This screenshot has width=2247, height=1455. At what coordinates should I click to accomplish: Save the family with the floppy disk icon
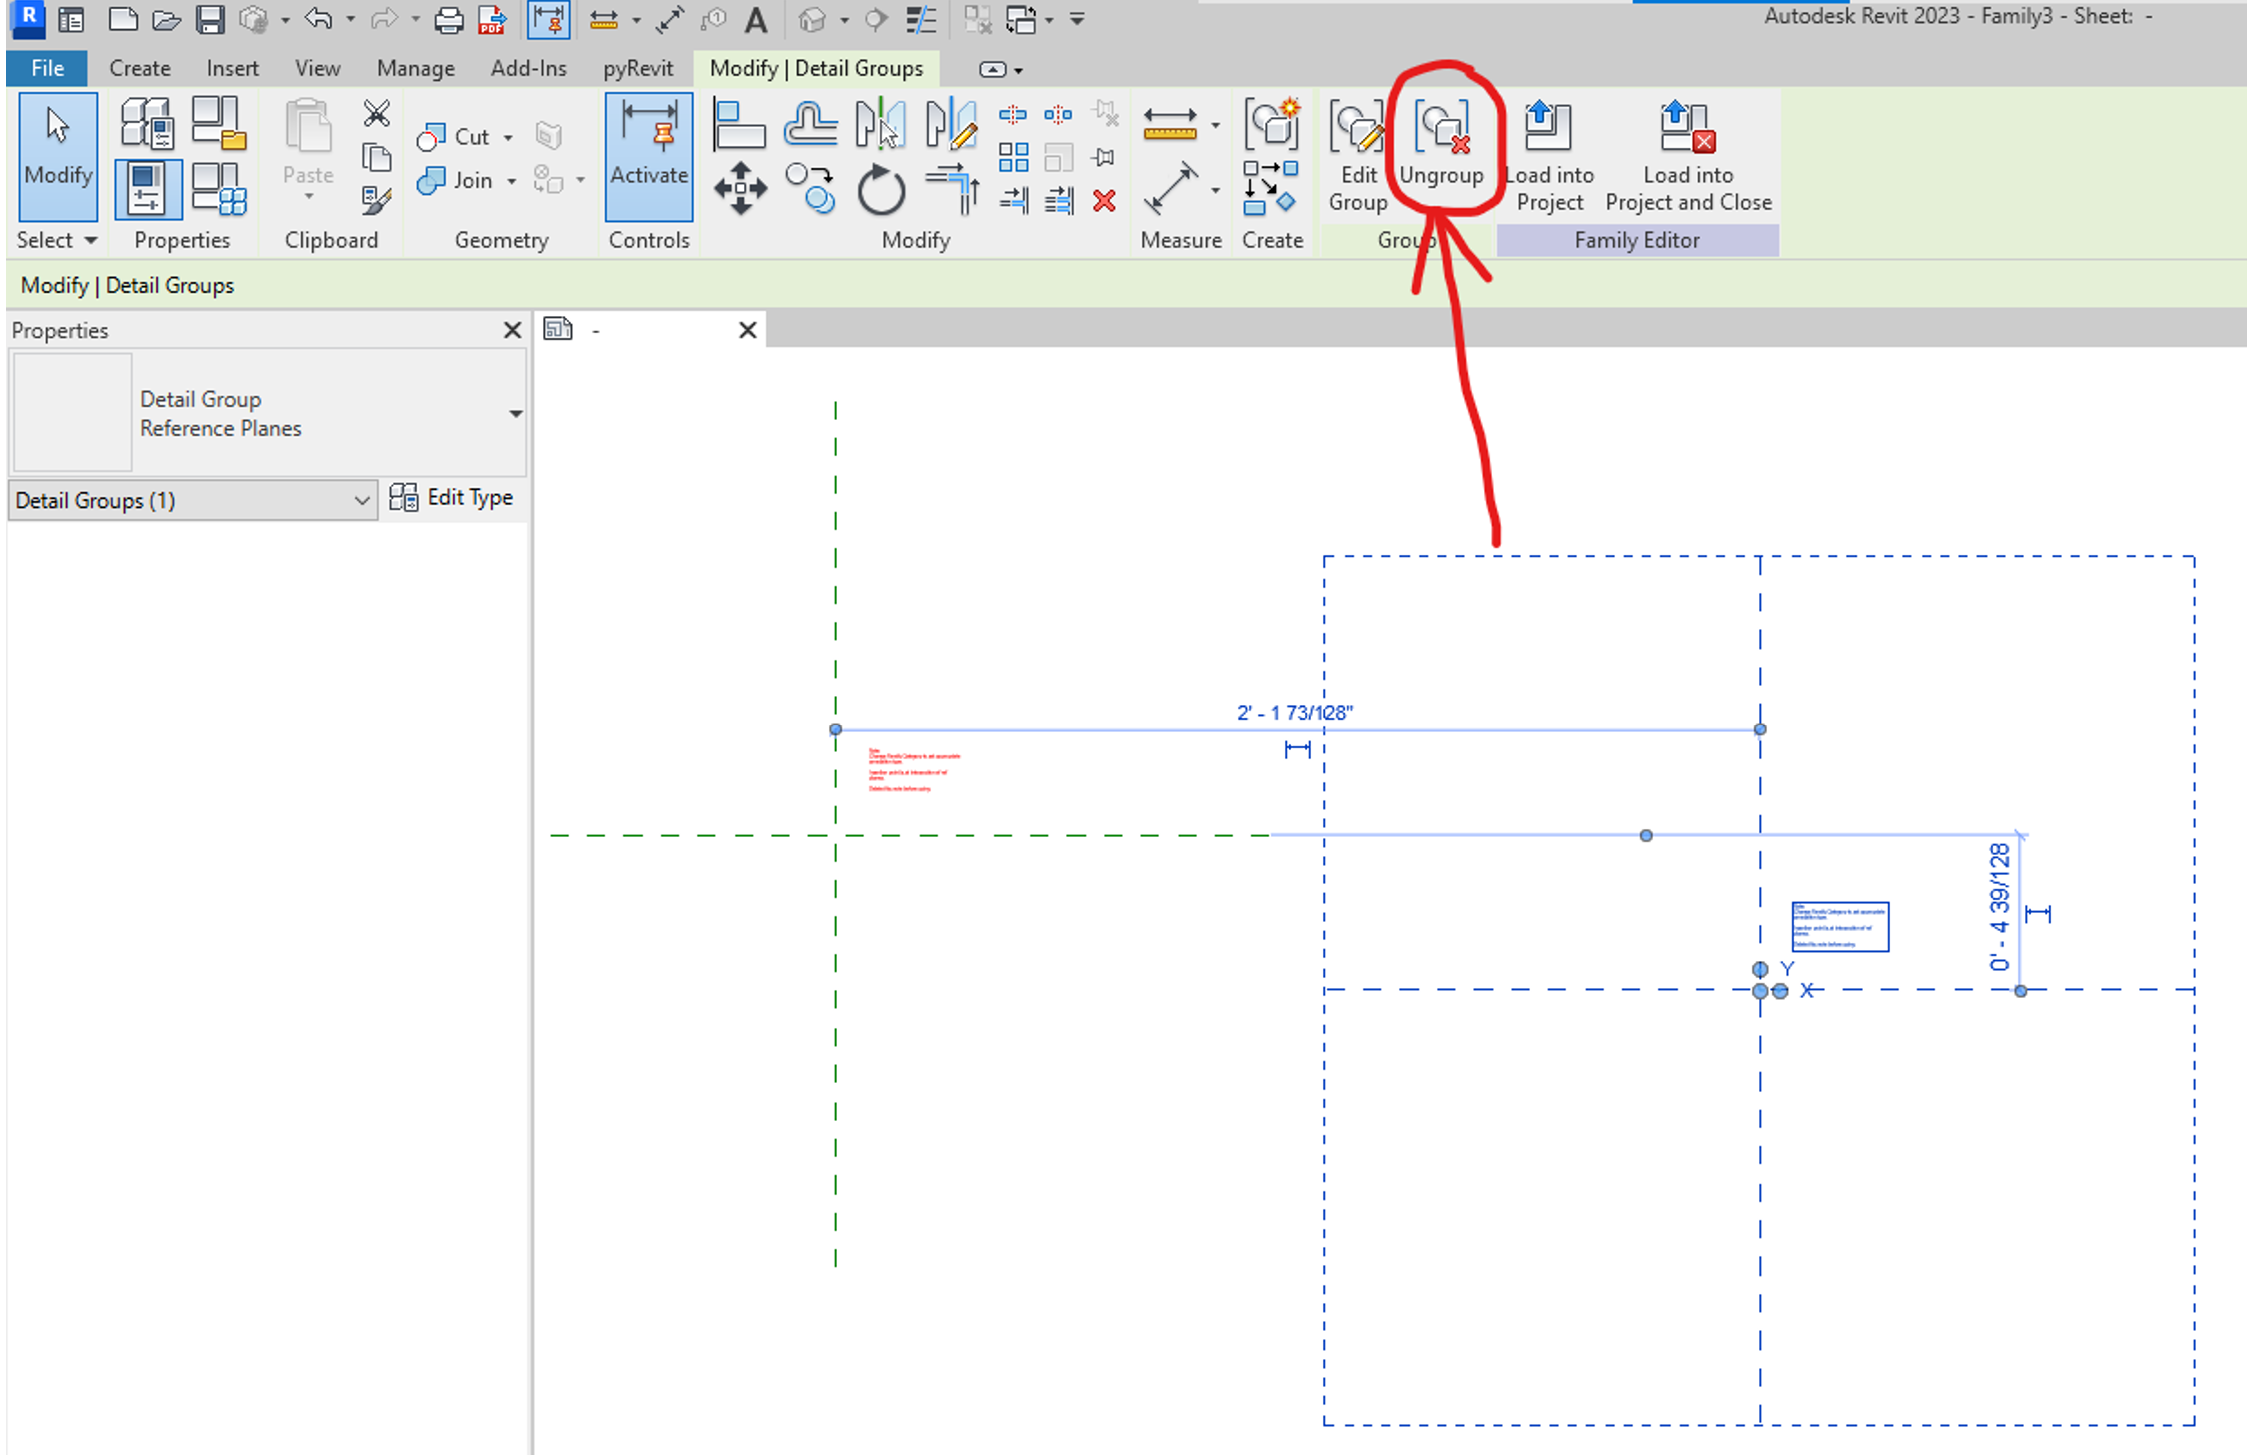pyautogui.click(x=210, y=19)
